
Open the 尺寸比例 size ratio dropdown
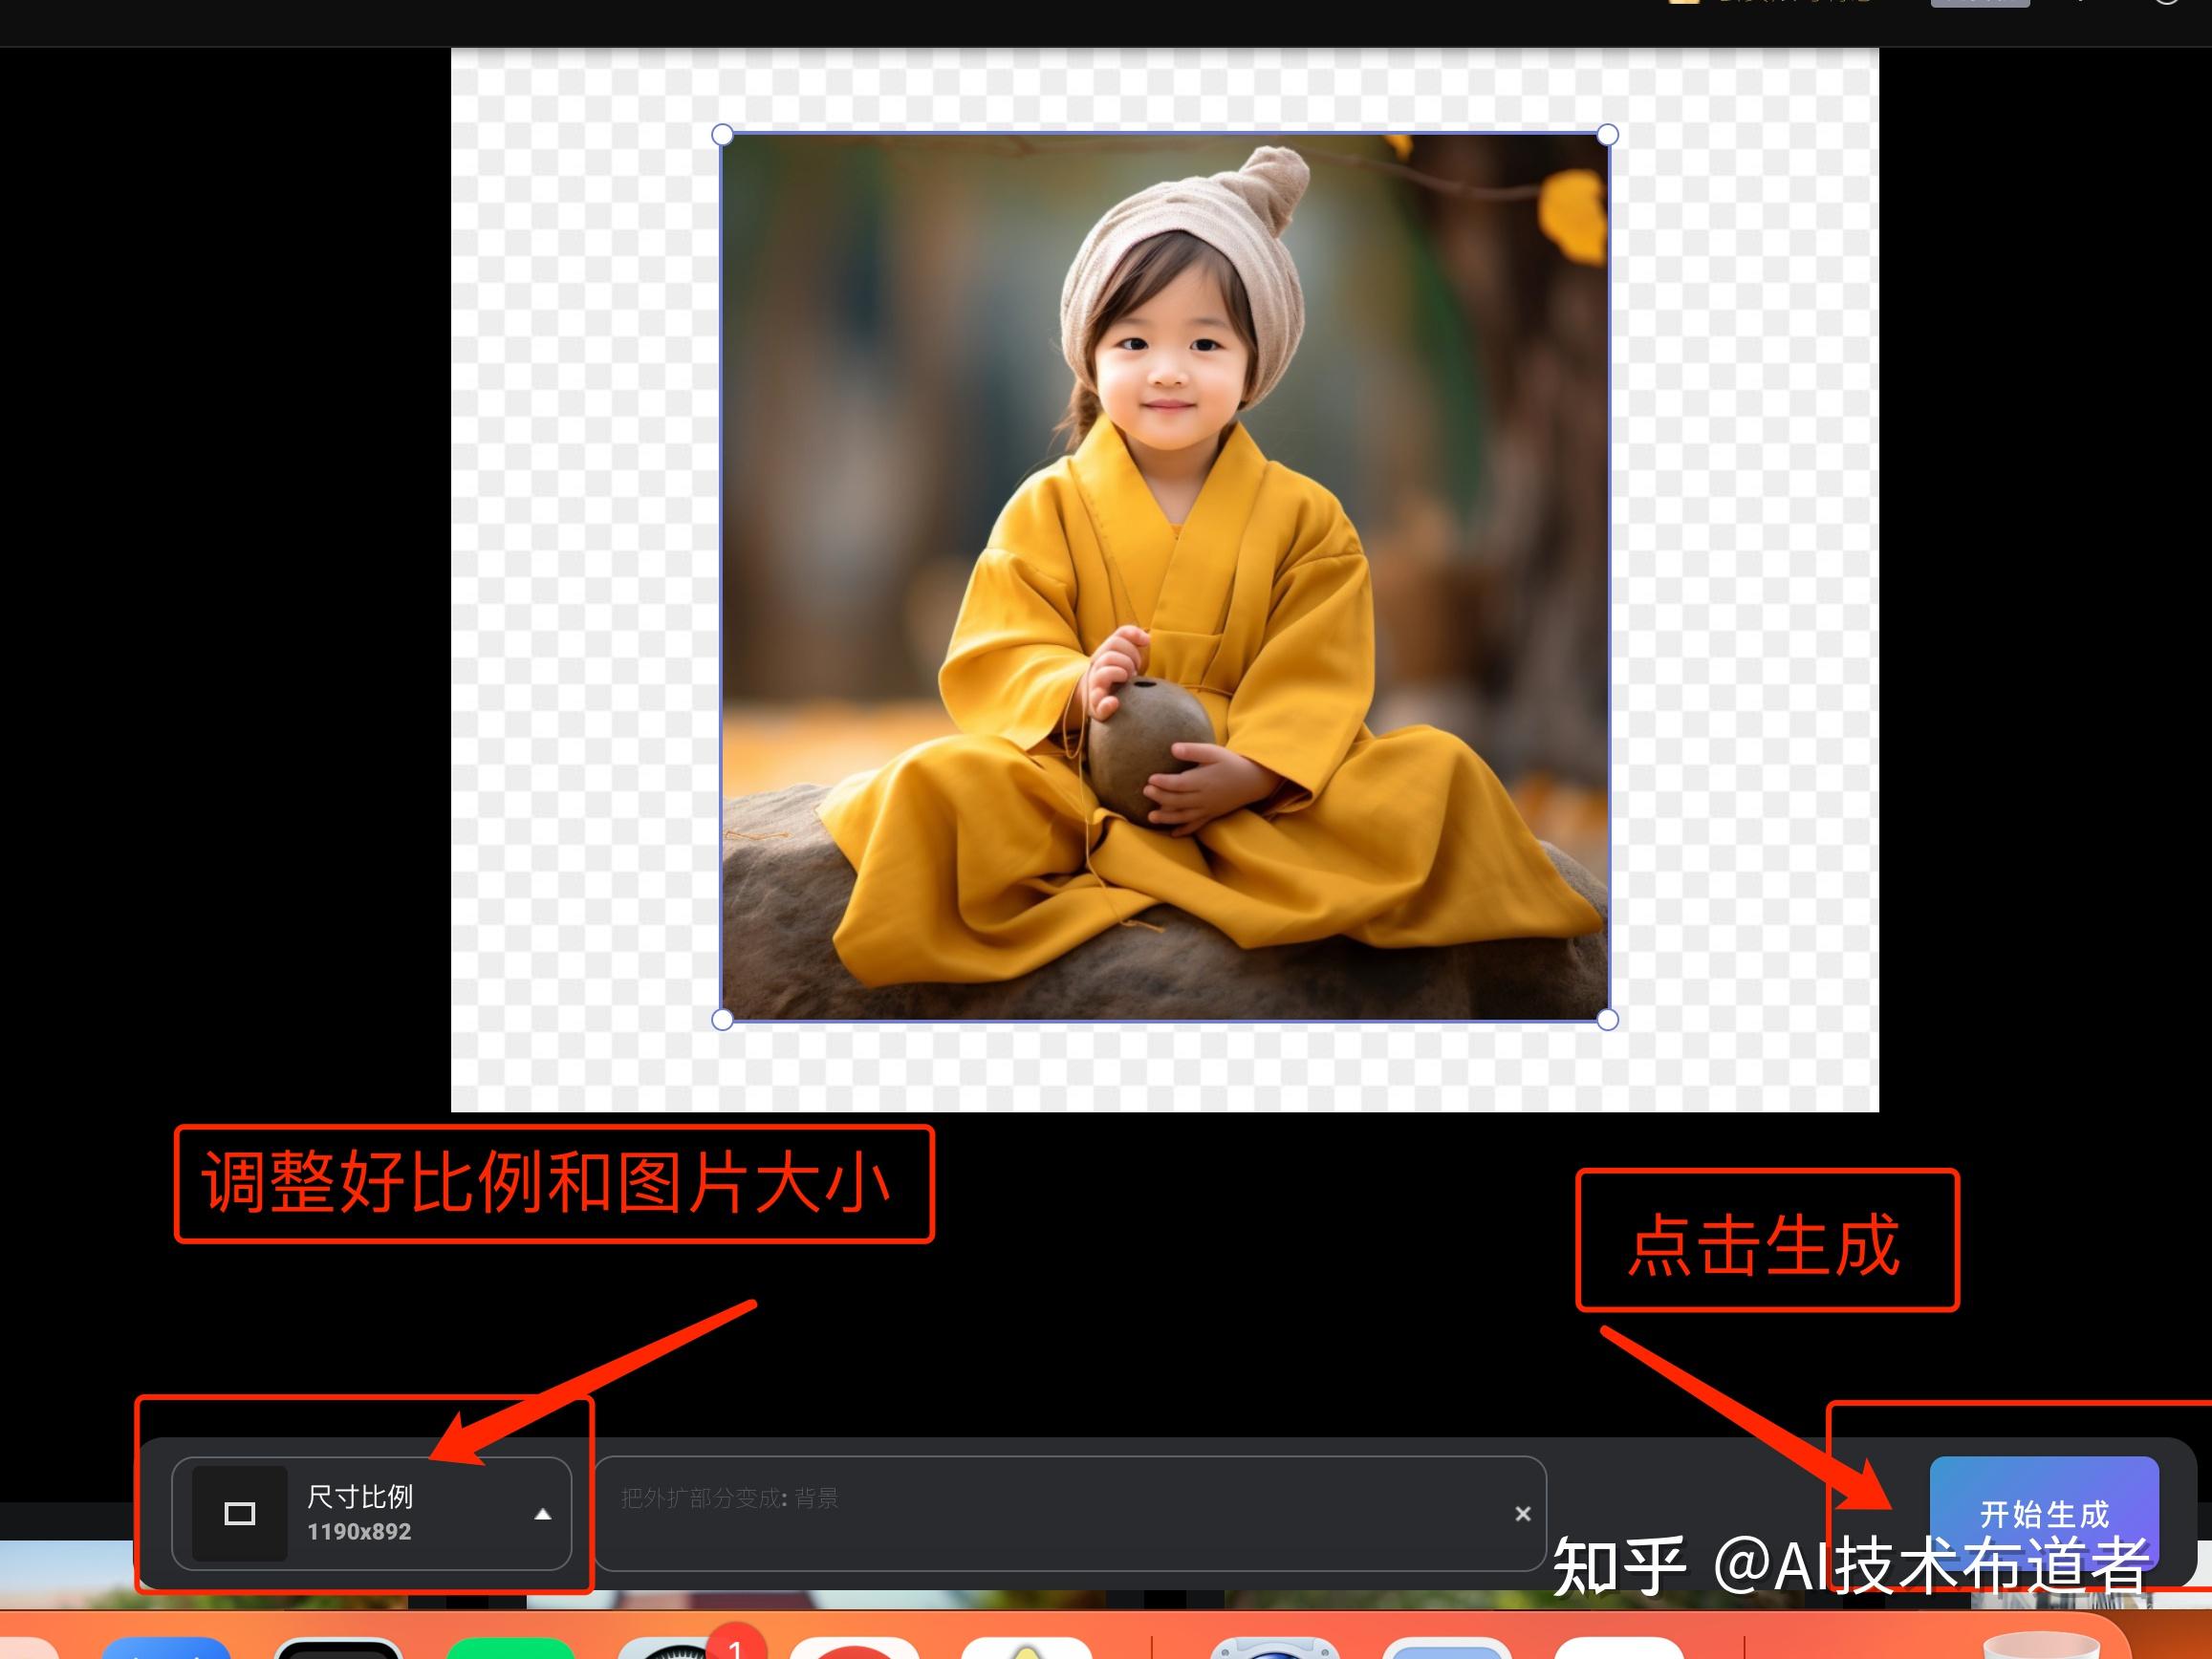[x=363, y=1513]
